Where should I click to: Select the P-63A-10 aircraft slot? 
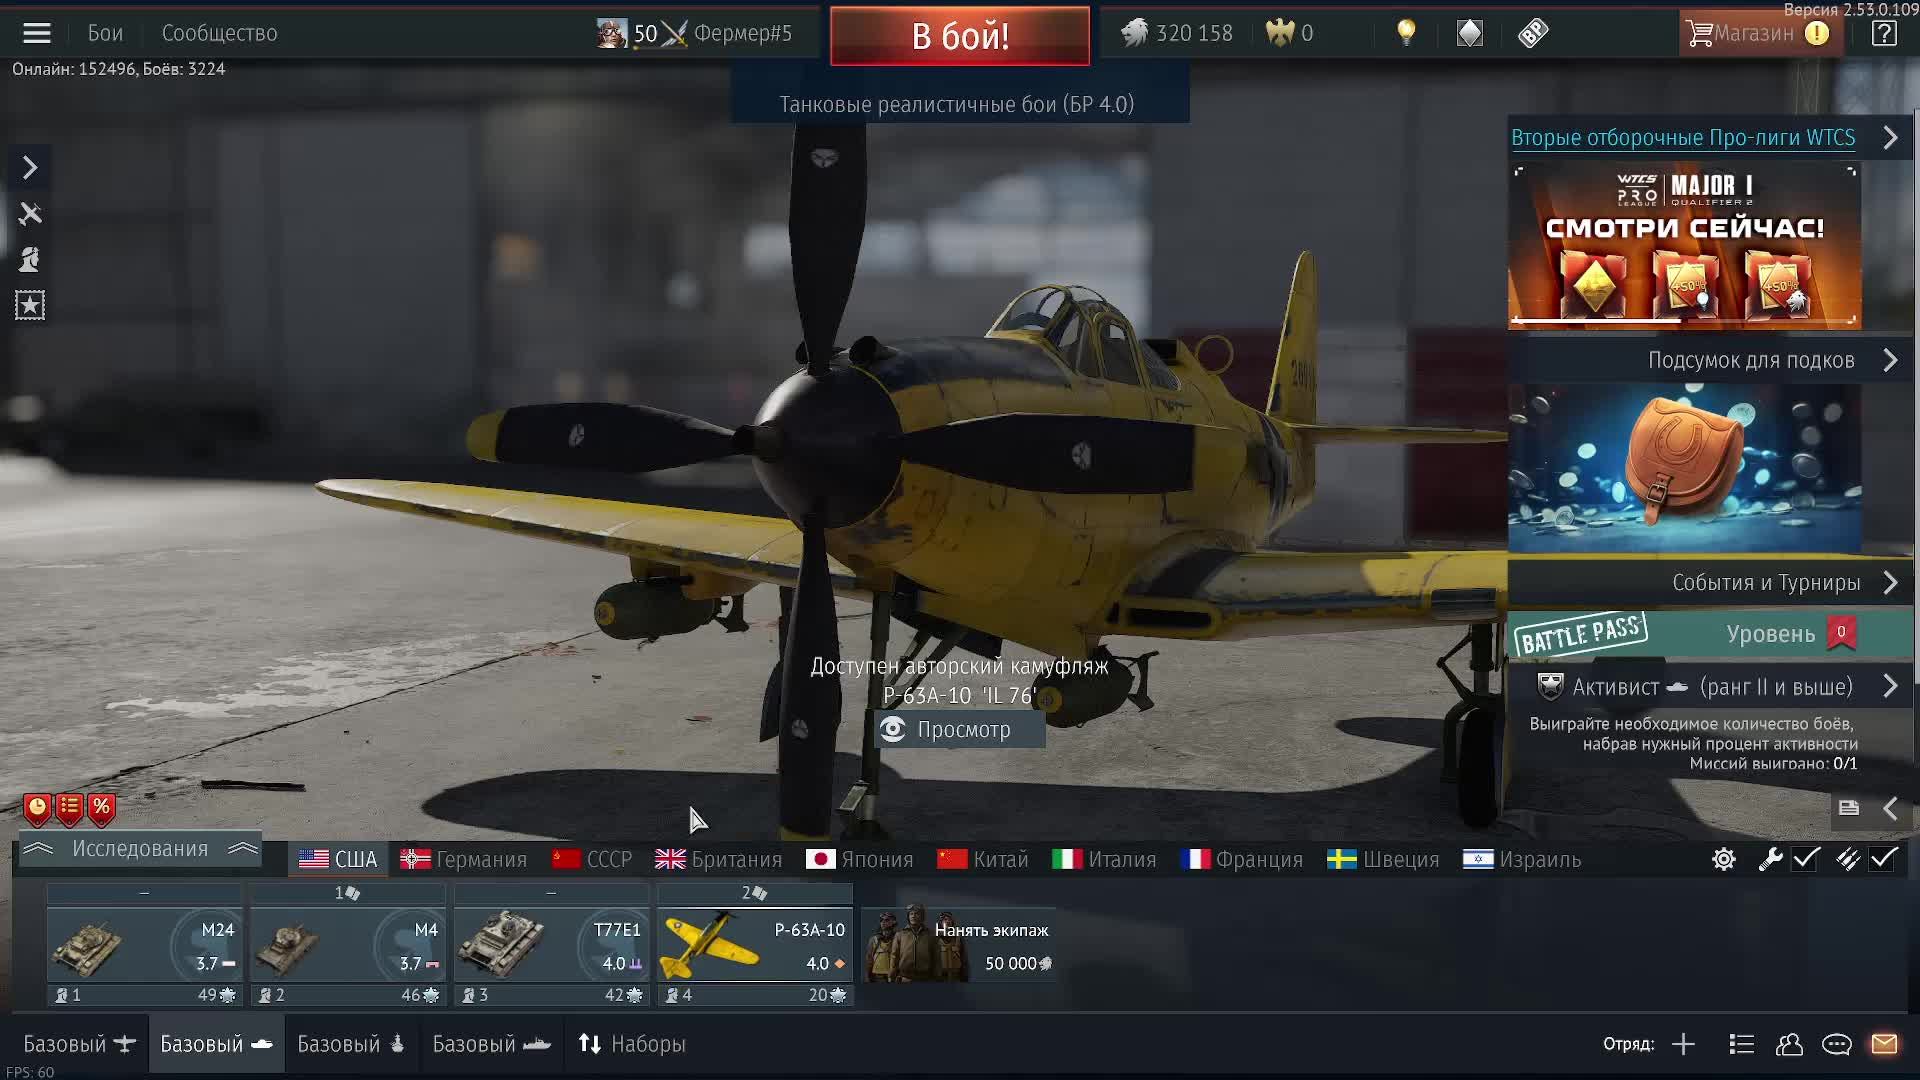point(755,945)
